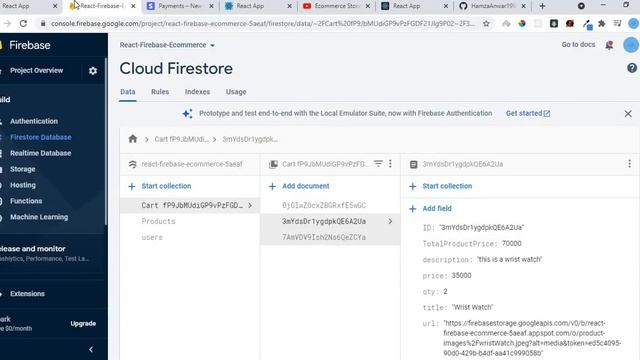Open Cart collection three-dot menu
This screenshot has height=360, width=640.
(x=390, y=164)
